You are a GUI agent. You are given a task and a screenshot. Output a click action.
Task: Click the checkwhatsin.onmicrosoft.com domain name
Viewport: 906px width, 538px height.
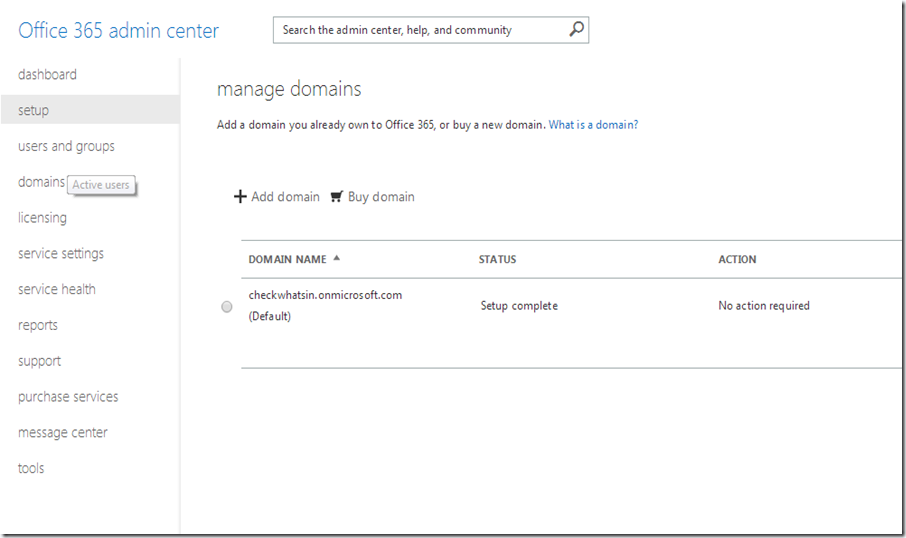click(x=325, y=295)
